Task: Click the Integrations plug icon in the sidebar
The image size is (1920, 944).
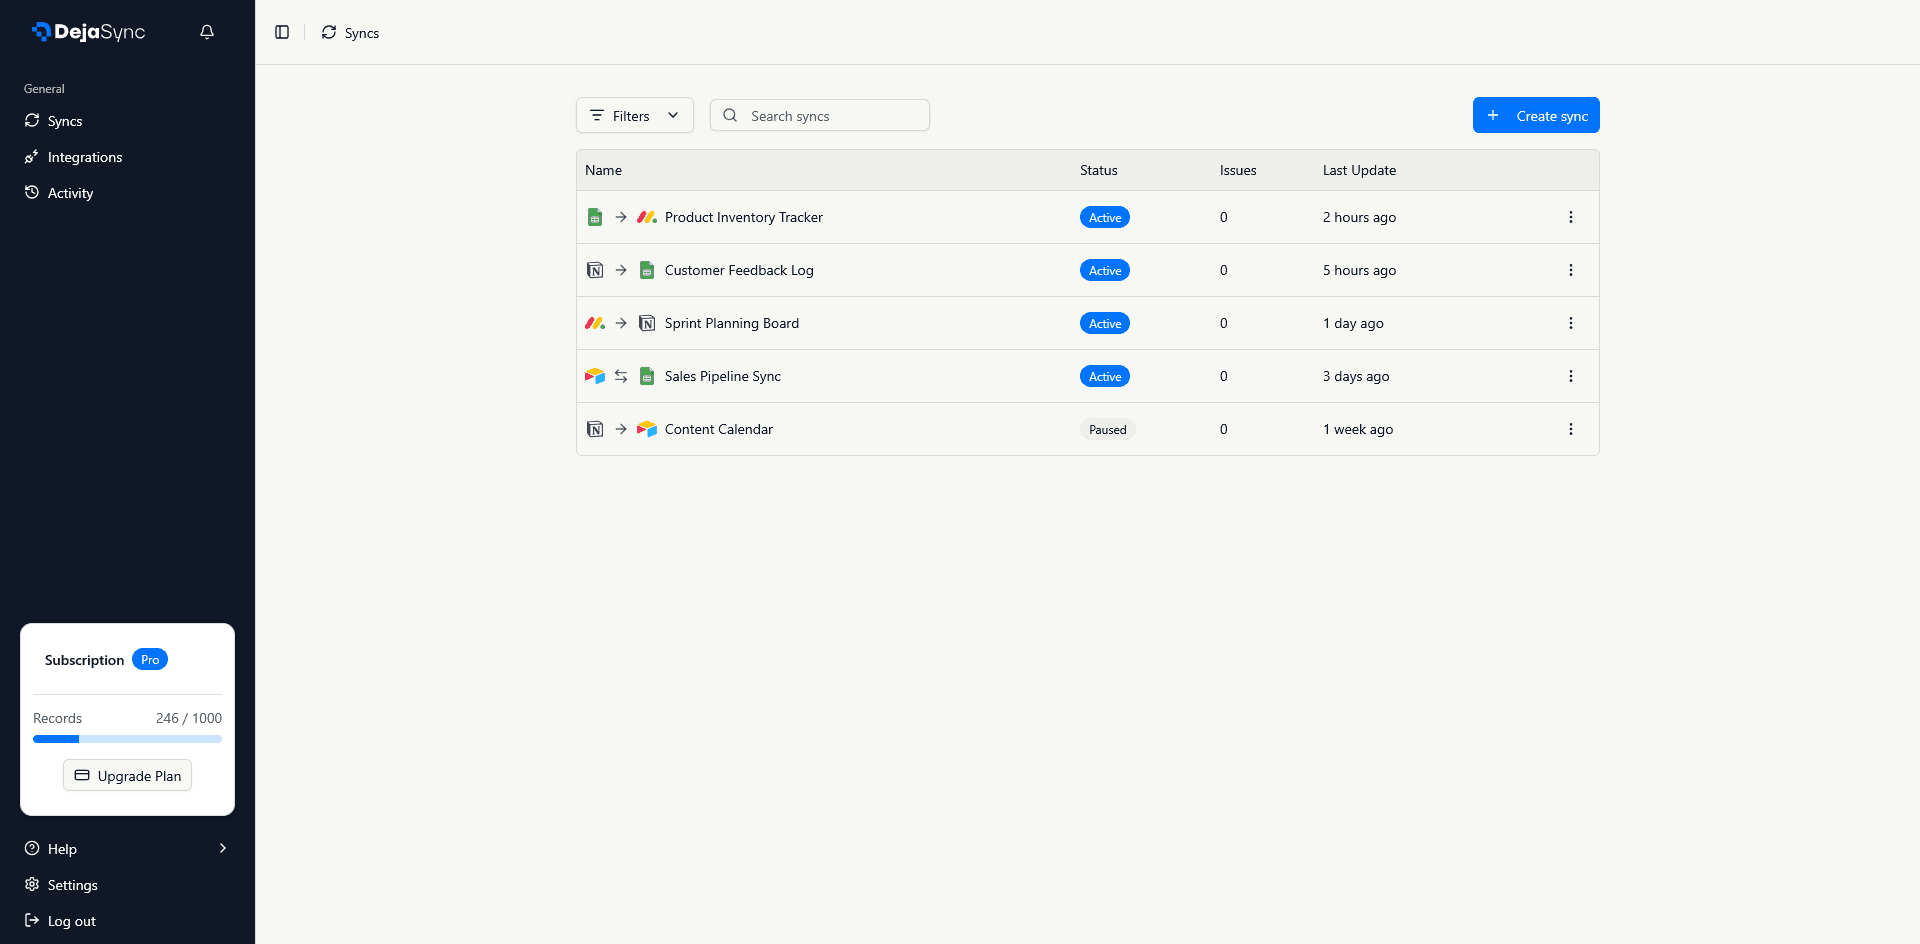Action: [32, 157]
